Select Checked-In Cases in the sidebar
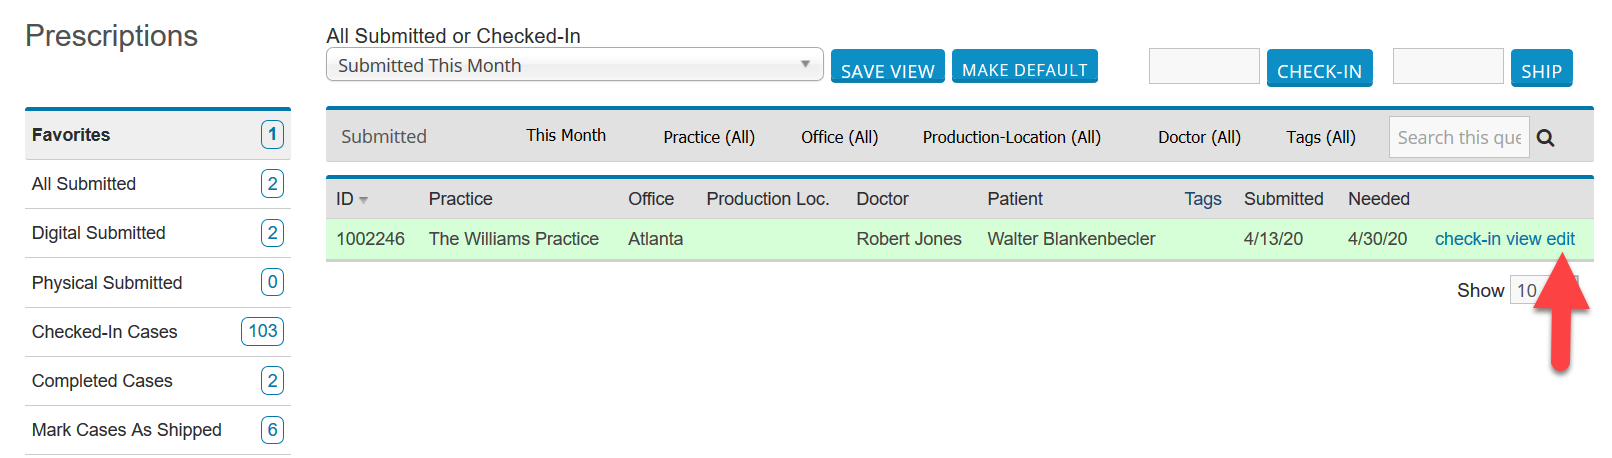1612x458 pixels. (104, 332)
